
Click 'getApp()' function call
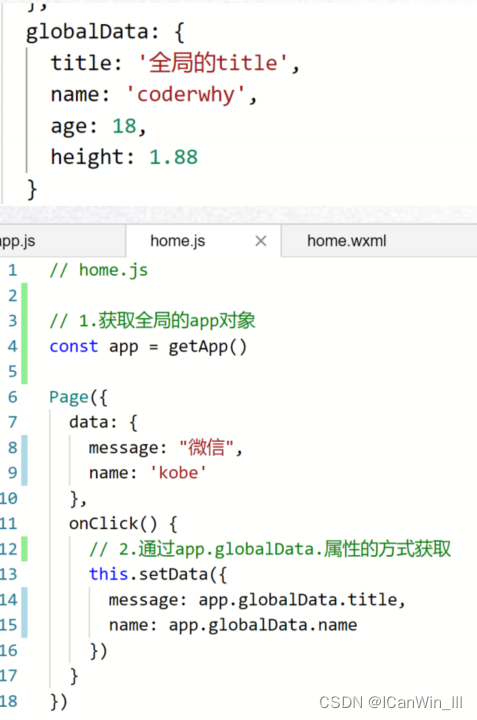click(x=208, y=347)
